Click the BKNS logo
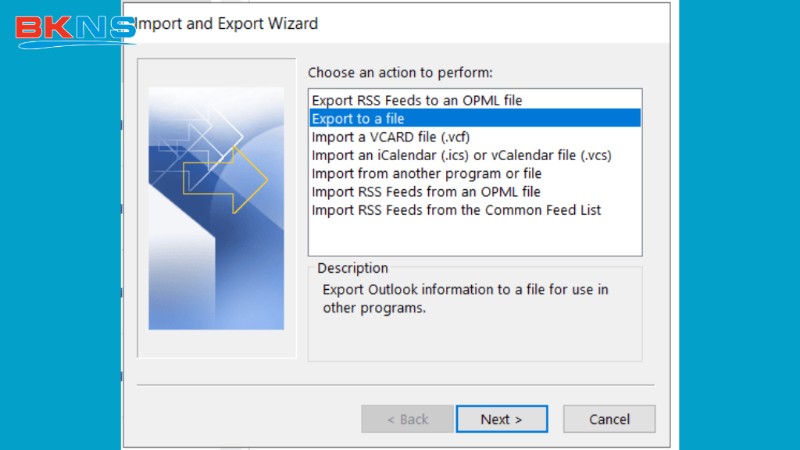The height and width of the screenshot is (450, 800). pyautogui.click(x=74, y=28)
